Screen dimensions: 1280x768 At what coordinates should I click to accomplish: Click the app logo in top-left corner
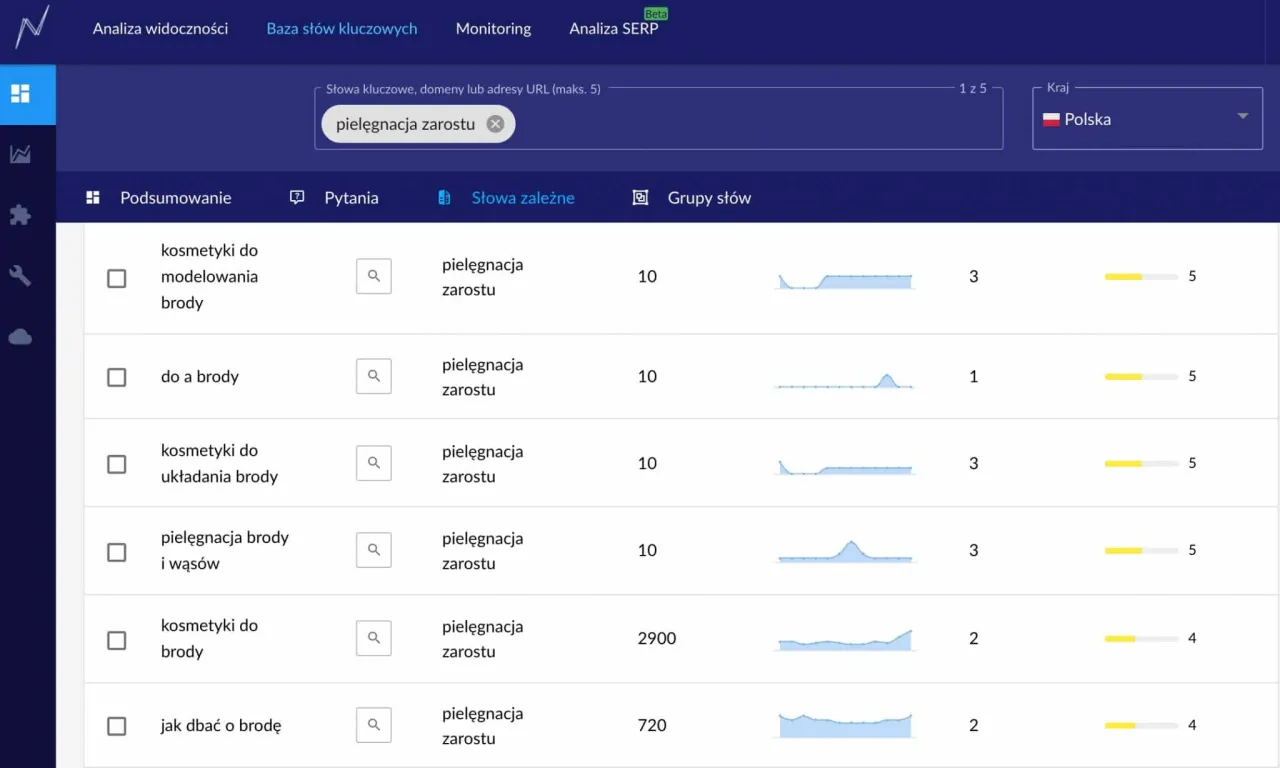pyautogui.click(x=31, y=27)
